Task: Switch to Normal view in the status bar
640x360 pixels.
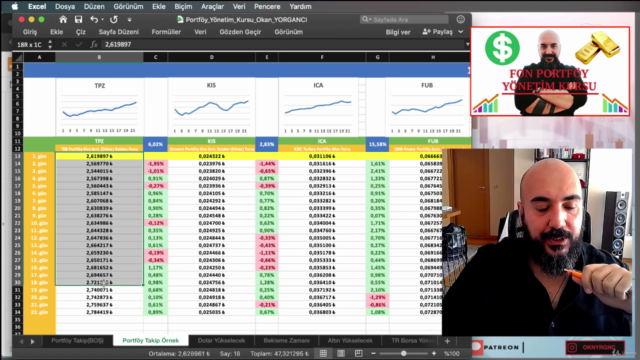Action: [323, 353]
